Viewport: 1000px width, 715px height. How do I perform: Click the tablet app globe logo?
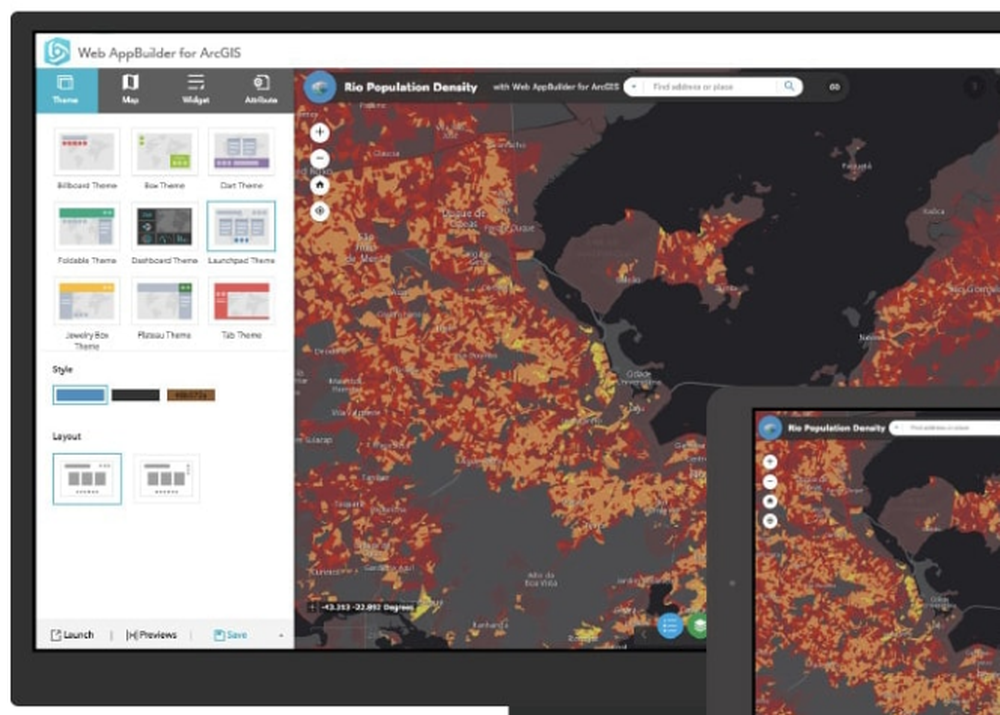point(770,428)
